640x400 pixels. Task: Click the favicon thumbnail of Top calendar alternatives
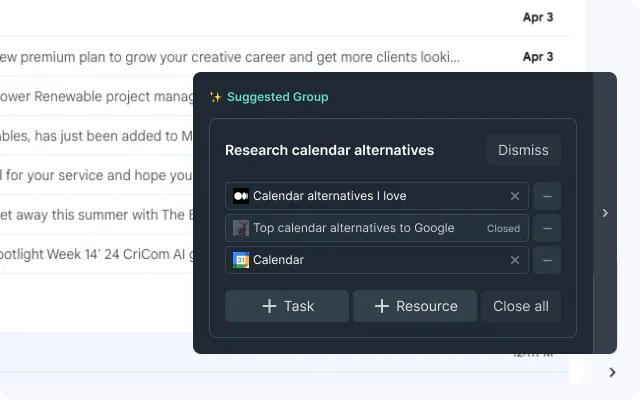[x=241, y=228]
